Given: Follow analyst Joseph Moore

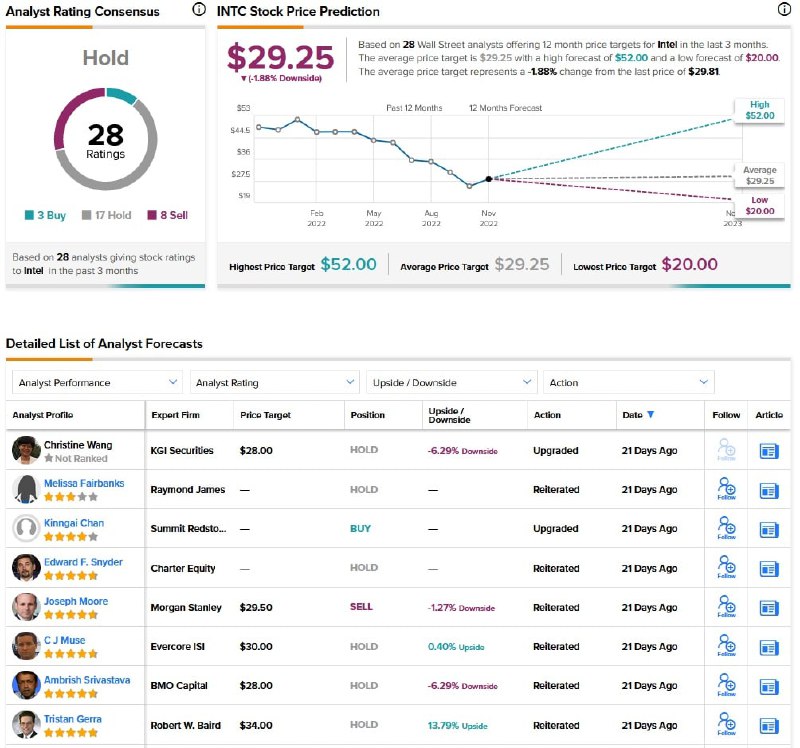Looking at the screenshot, I should (x=726, y=607).
